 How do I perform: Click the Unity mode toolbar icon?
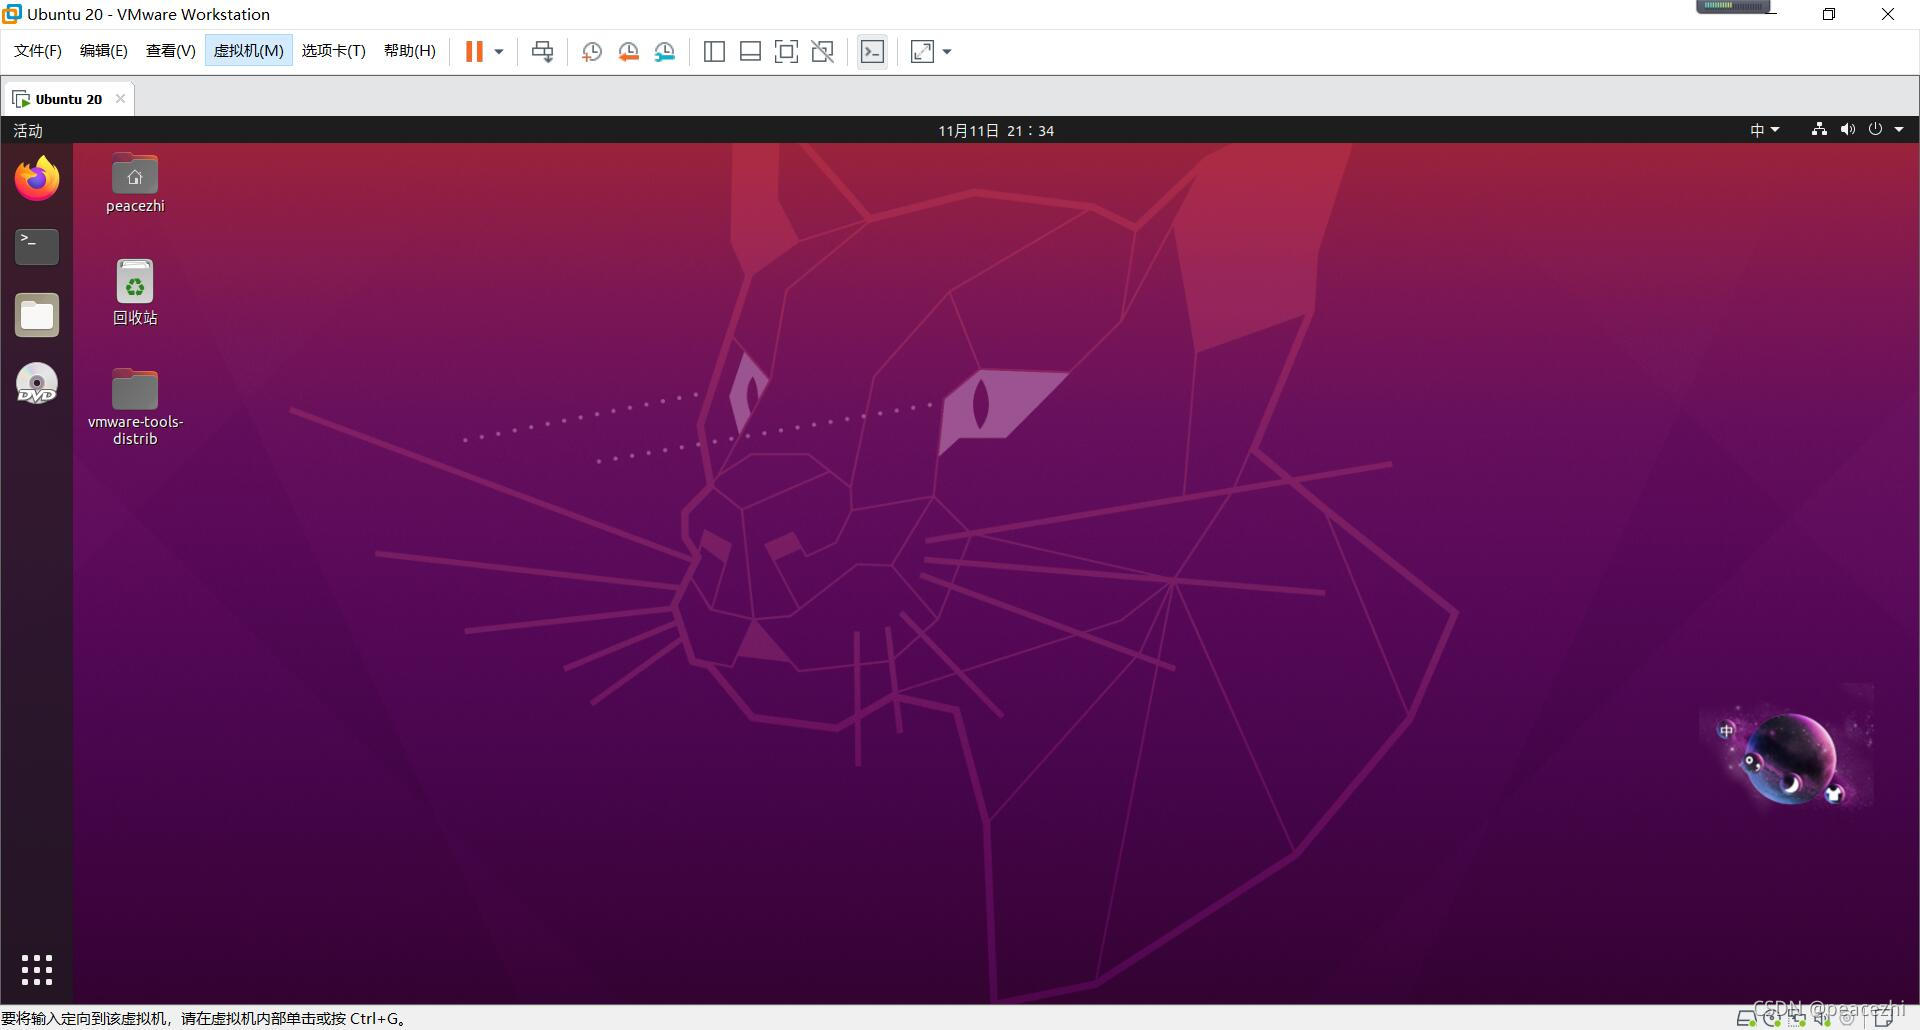coord(822,52)
